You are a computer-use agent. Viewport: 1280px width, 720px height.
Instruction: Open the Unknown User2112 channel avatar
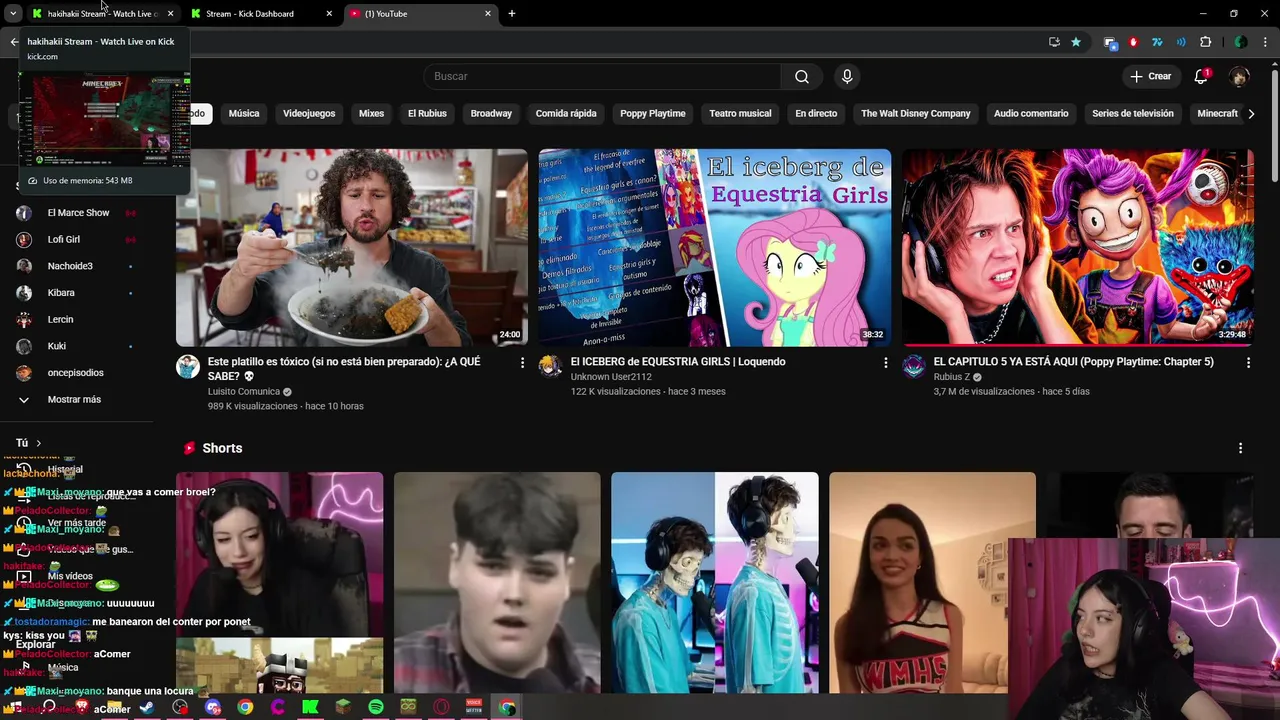550,366
